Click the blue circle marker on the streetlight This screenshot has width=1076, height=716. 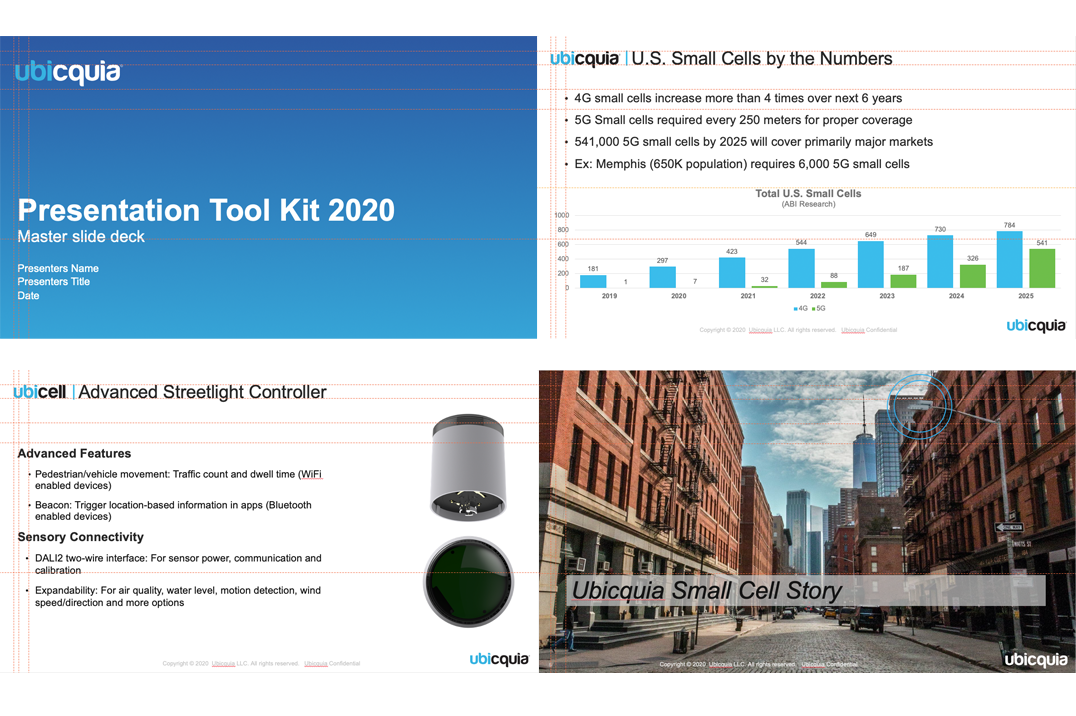[920, 406]
